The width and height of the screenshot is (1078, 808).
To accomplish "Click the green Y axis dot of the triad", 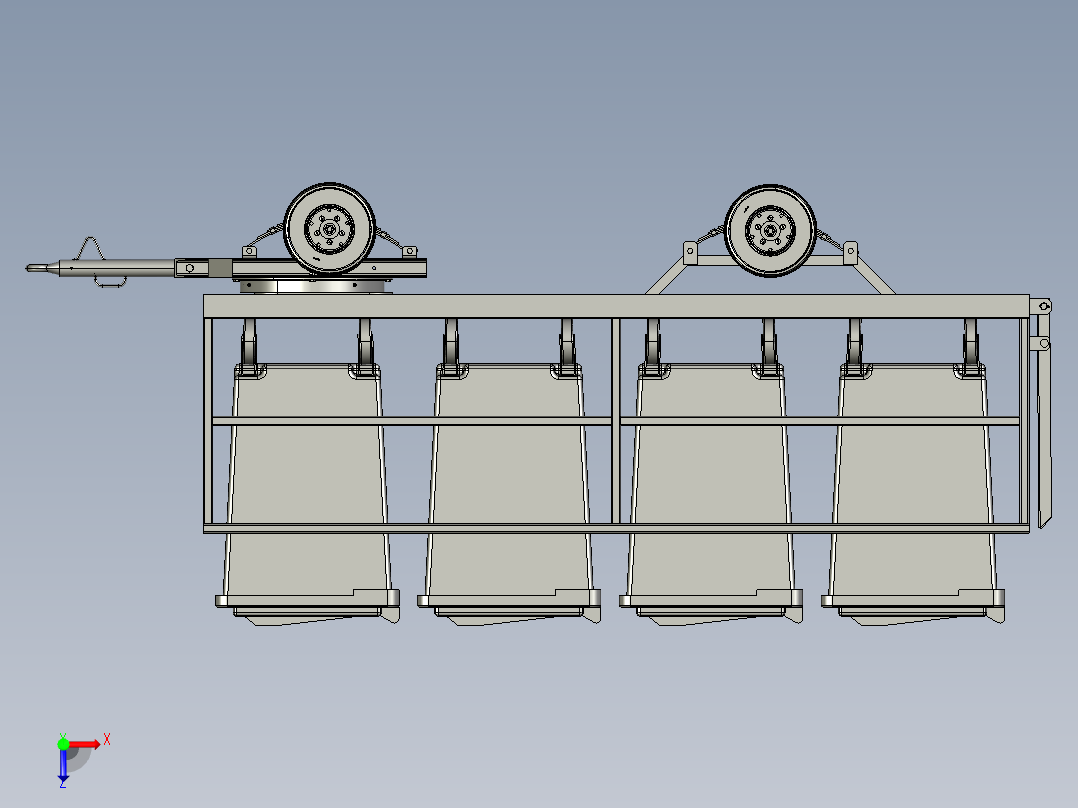I will pos(63,744).
